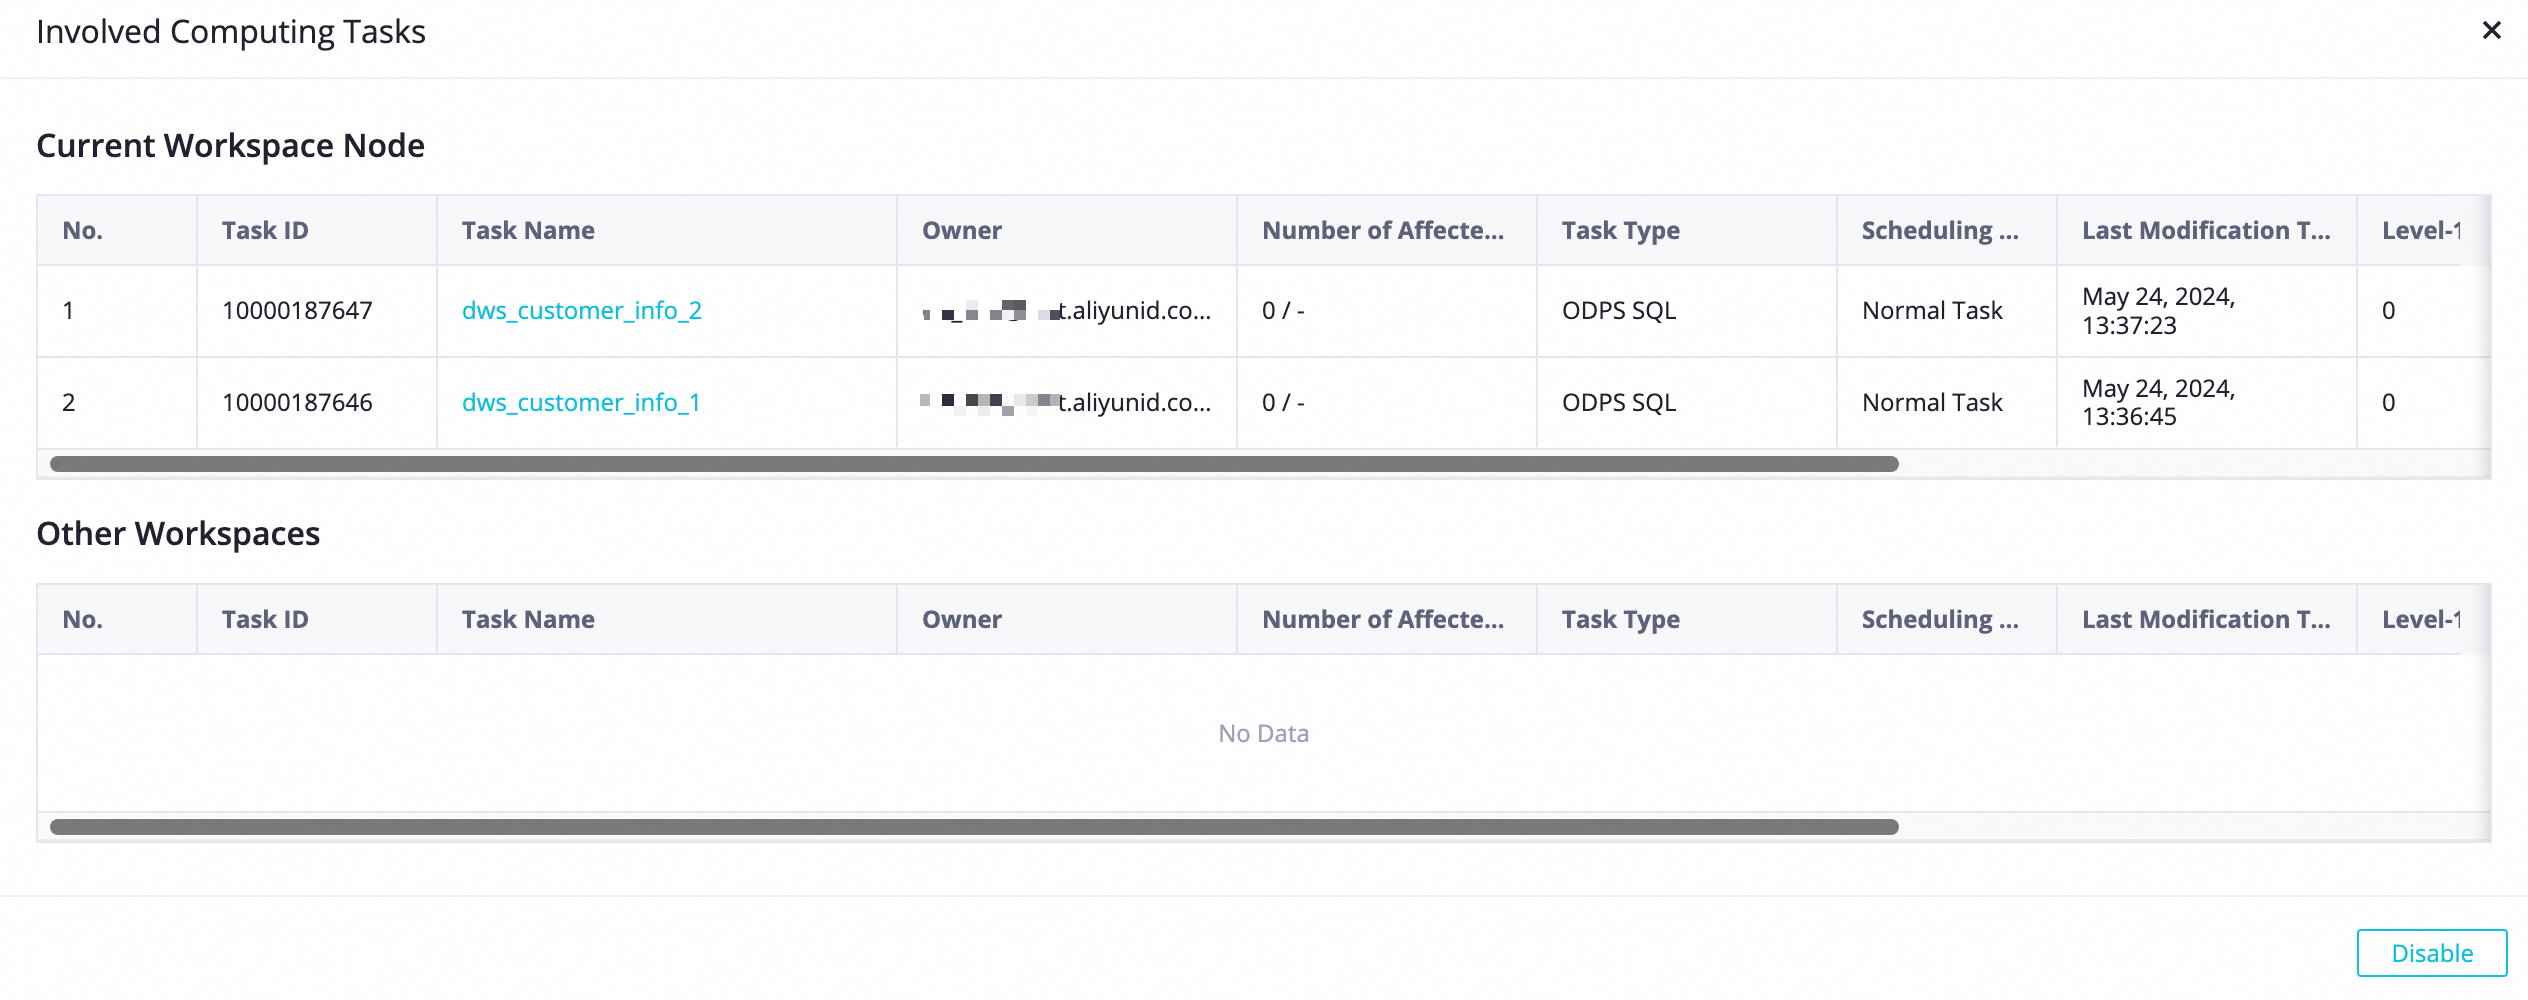Open the dws_customer_info_1 task link
This screenshot has width=2528, height=1000.
pos(580,403)
